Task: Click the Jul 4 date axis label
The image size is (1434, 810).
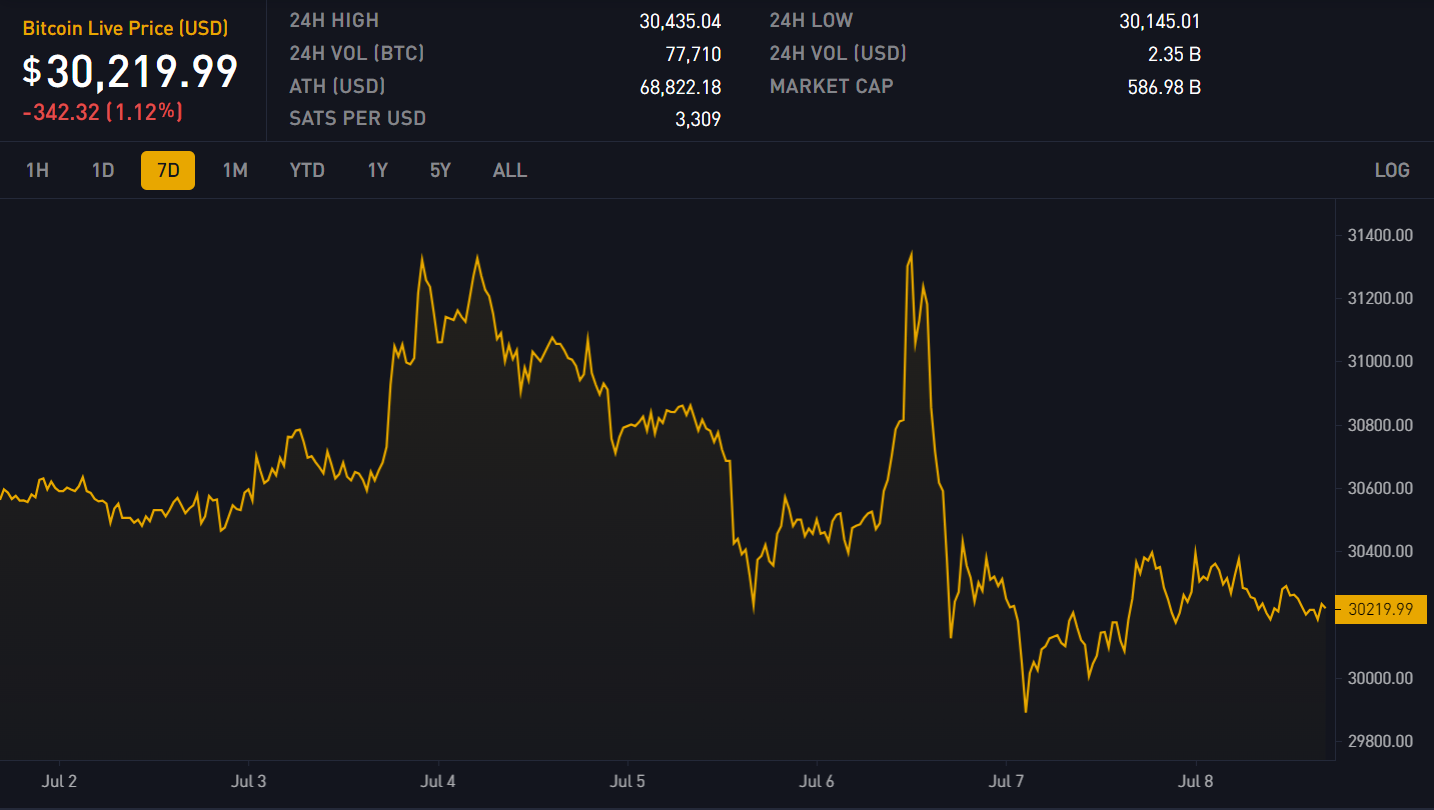Action: pyautogui.click(x=438, y=781)
